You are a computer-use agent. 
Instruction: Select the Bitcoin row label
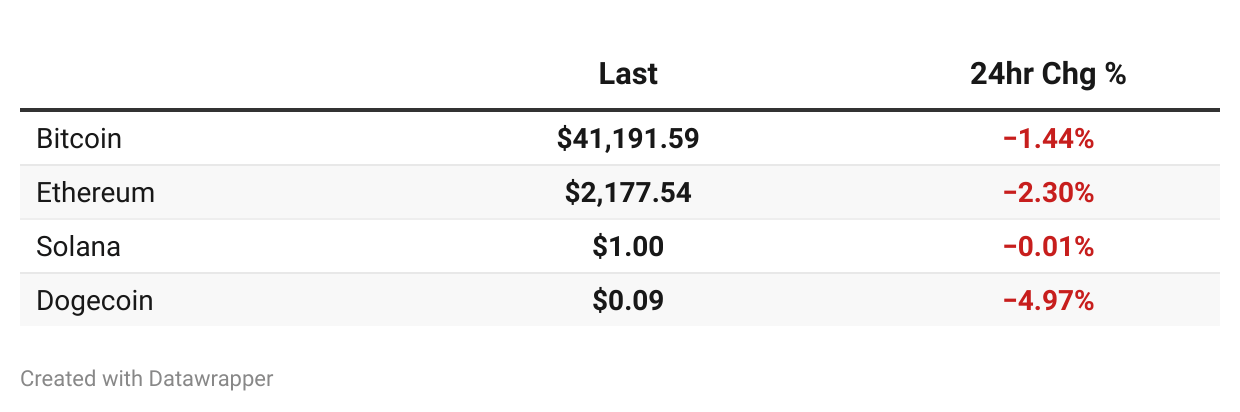click(79, 139)
